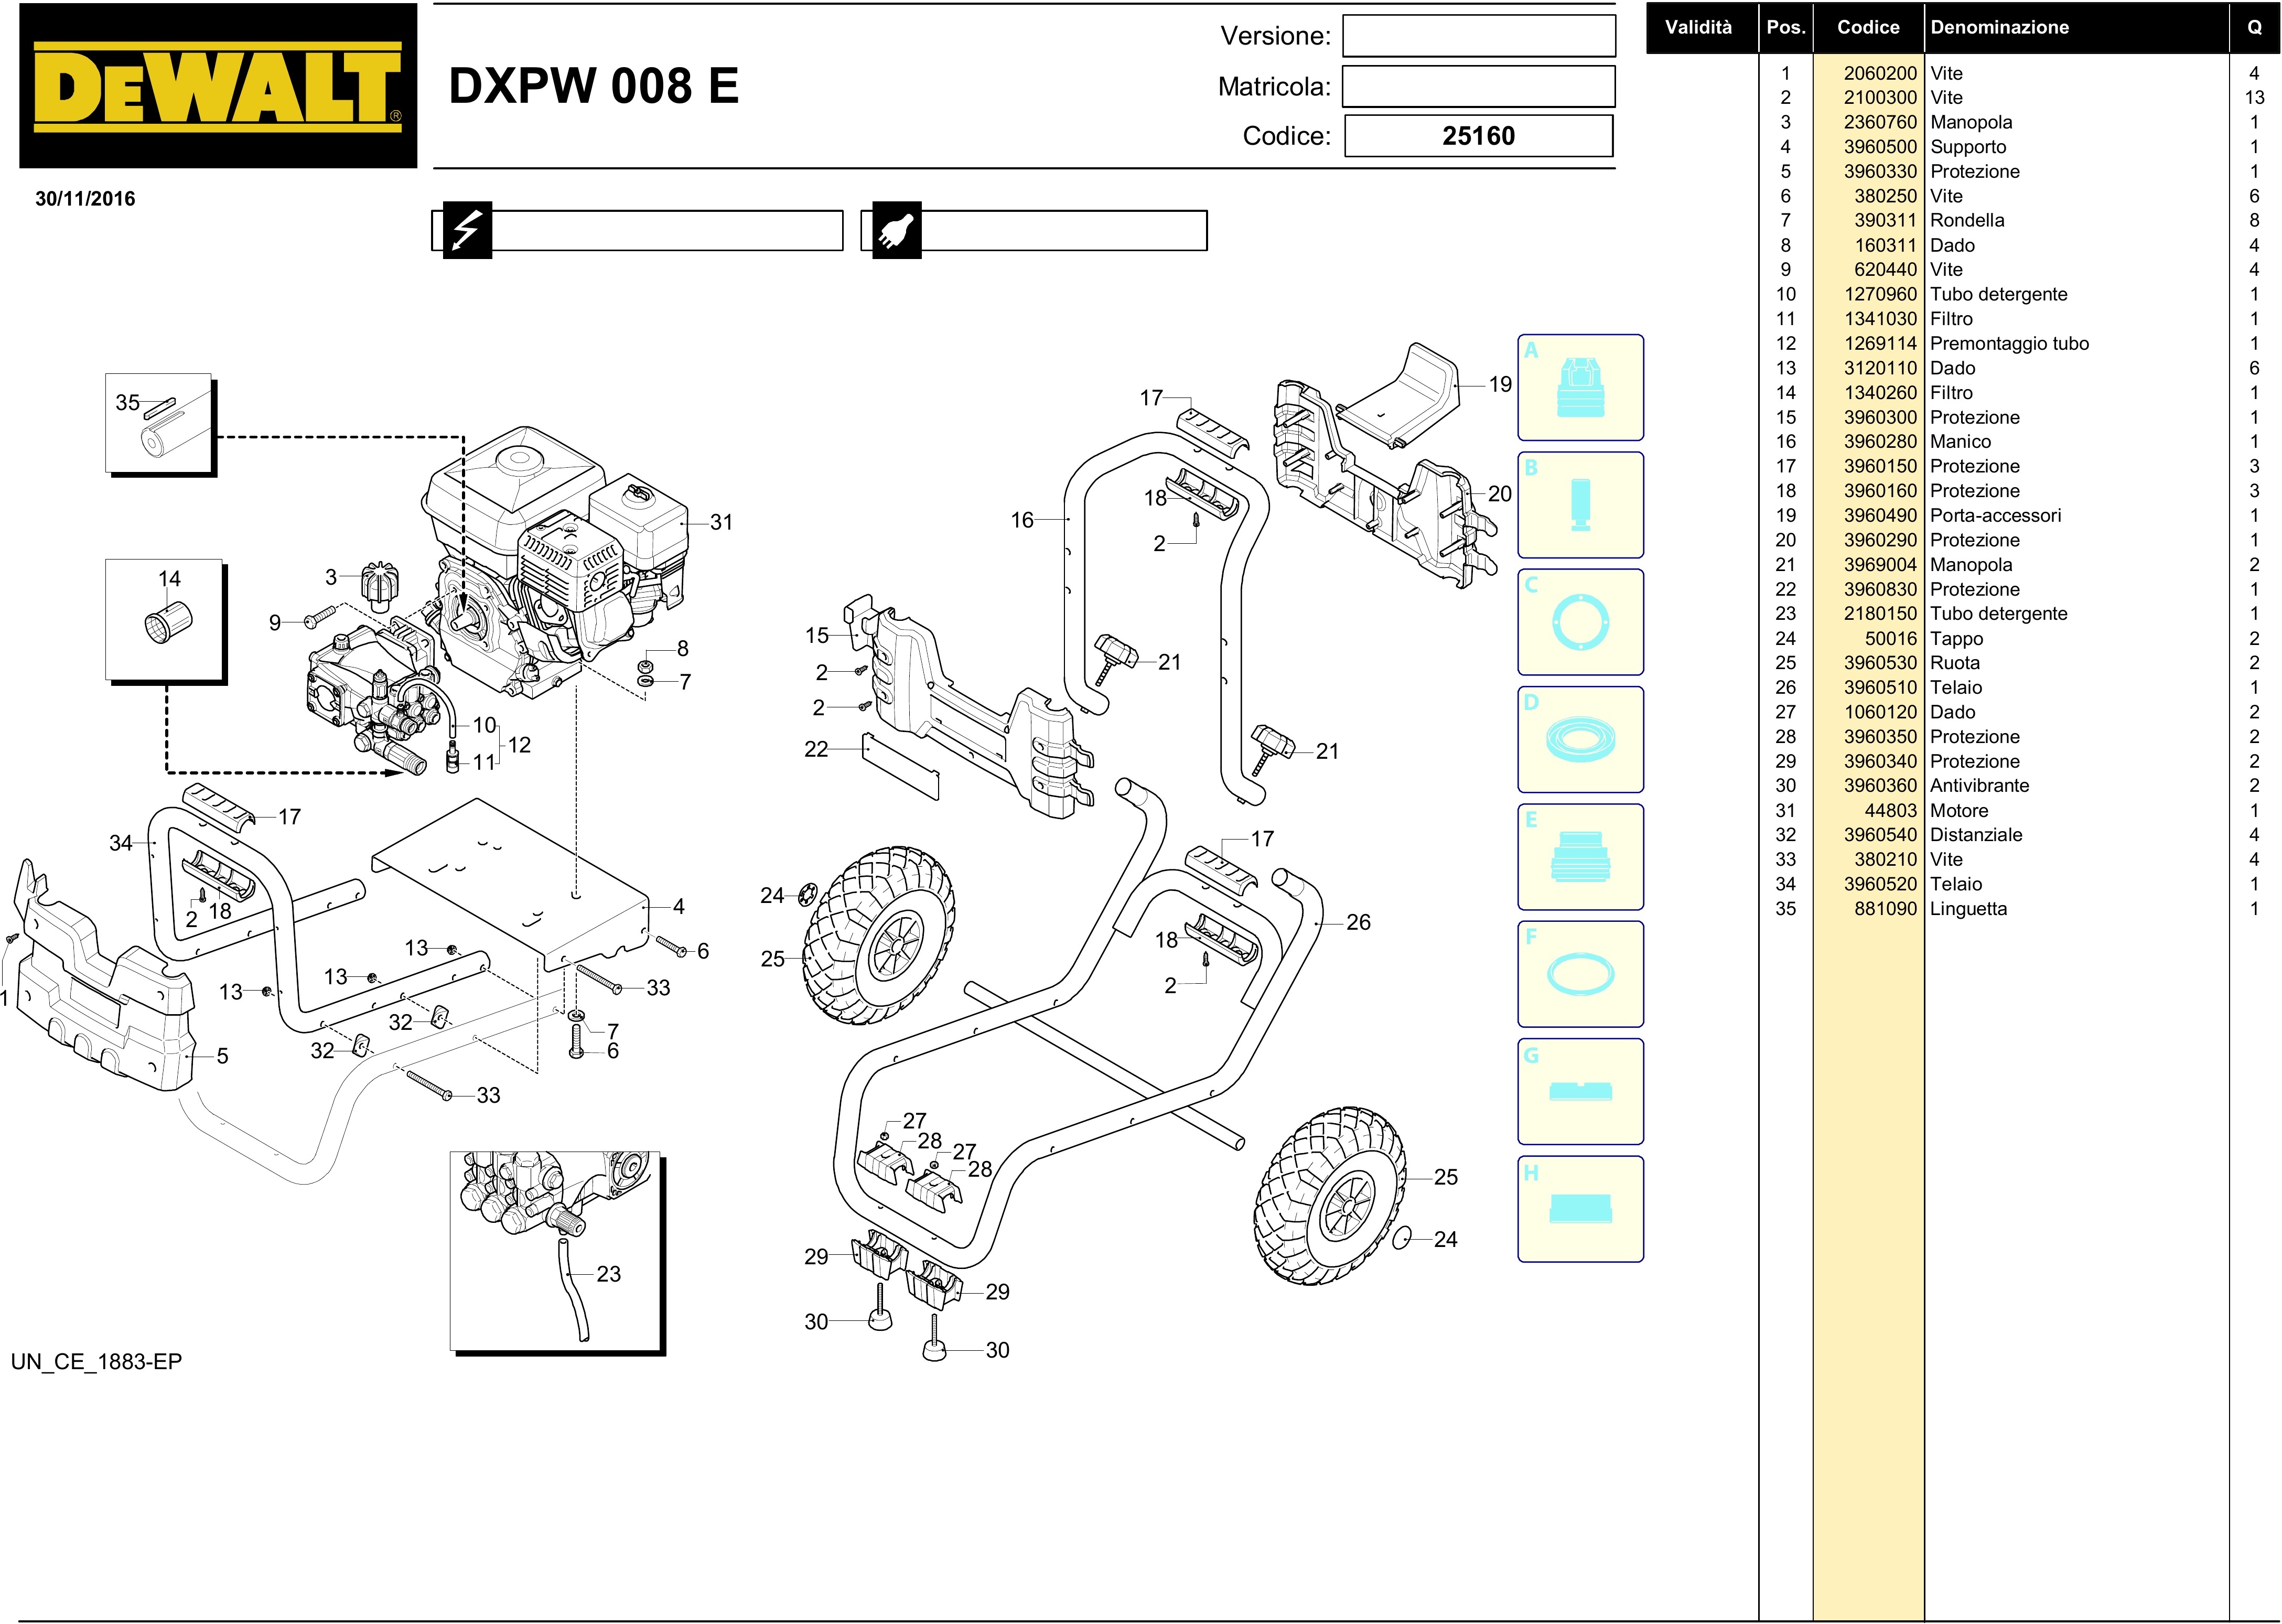Click the Manico part name
The width and height of the screenshot is (2282, 1624).
1960,441
